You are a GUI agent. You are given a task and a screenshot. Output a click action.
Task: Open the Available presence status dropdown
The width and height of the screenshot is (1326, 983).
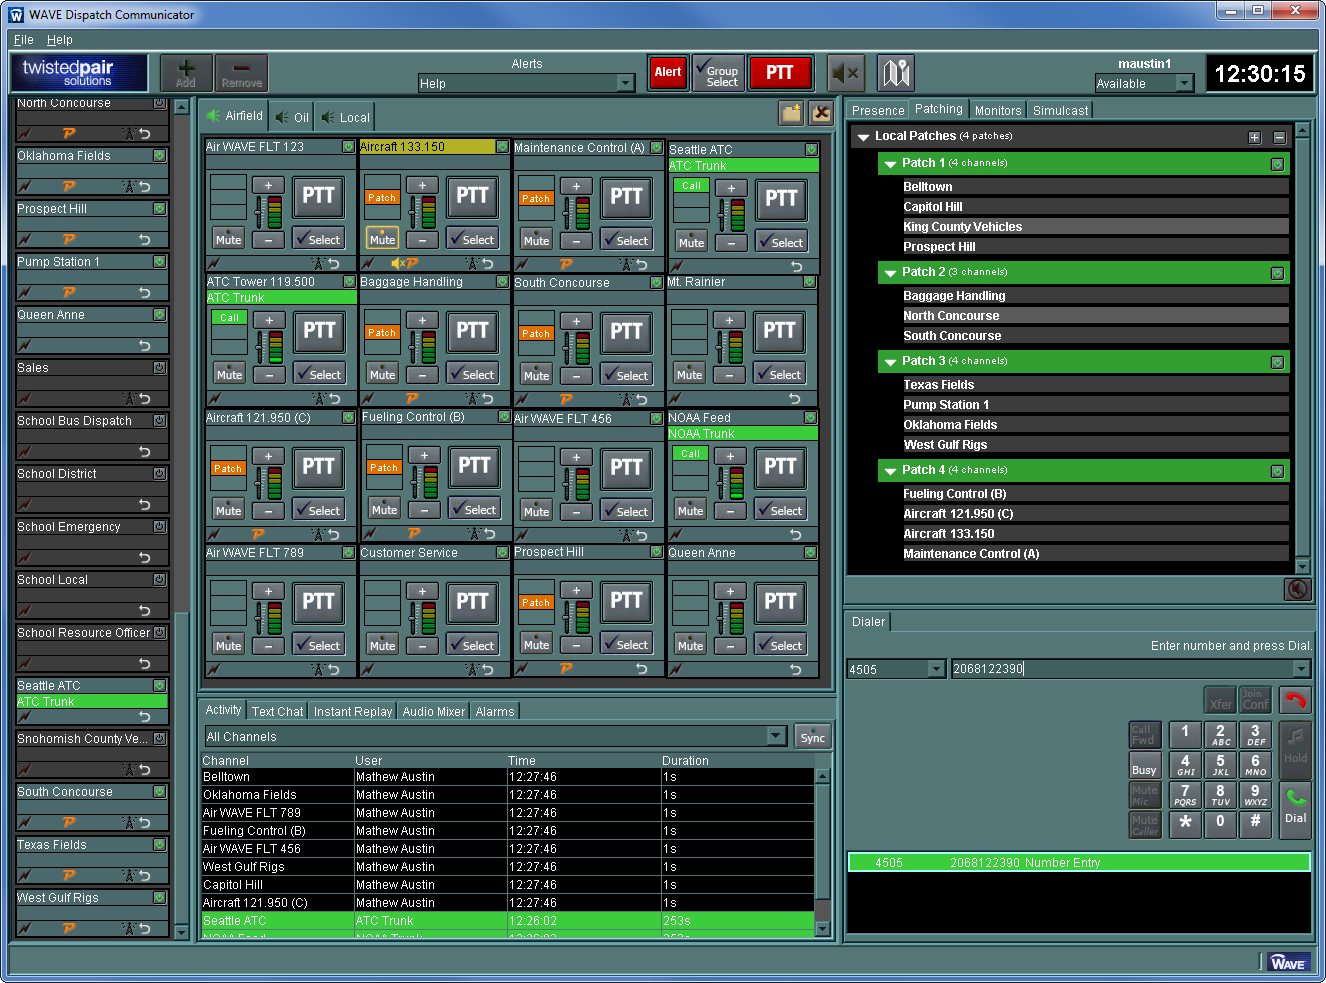tap(1184, 83)
